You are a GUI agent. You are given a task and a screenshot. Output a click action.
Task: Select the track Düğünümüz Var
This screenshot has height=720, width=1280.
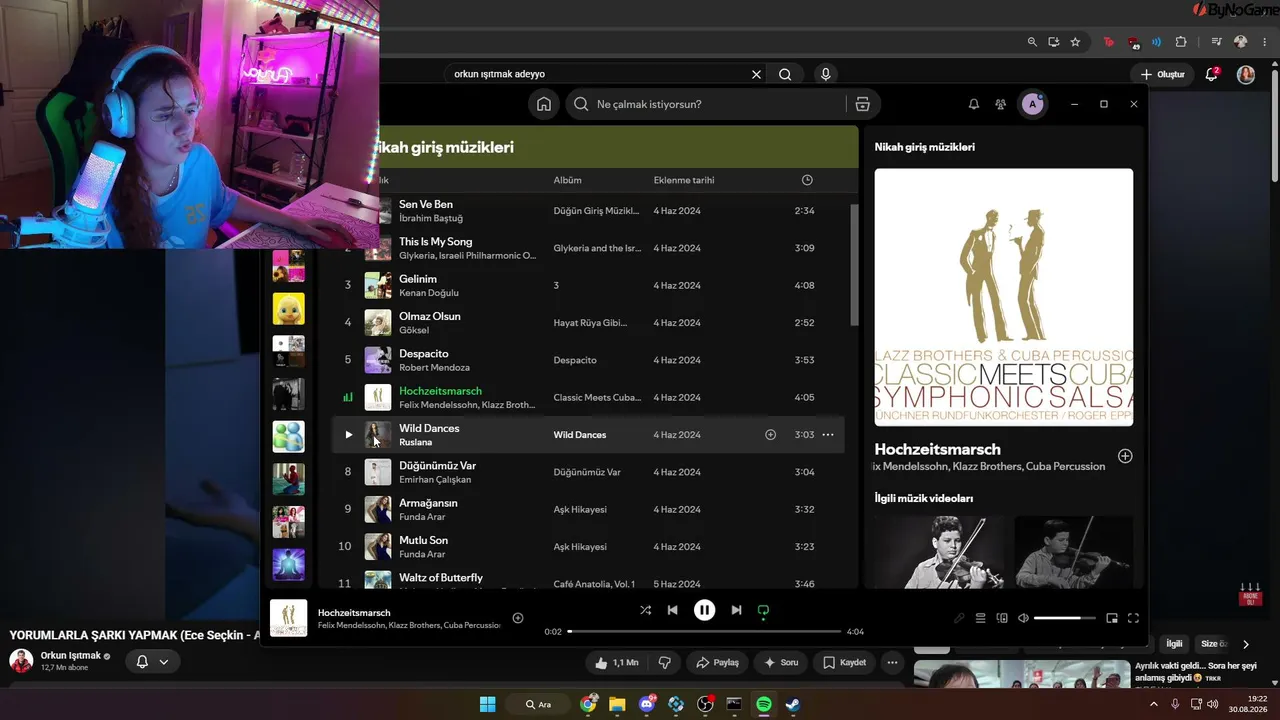pos(437,465)
